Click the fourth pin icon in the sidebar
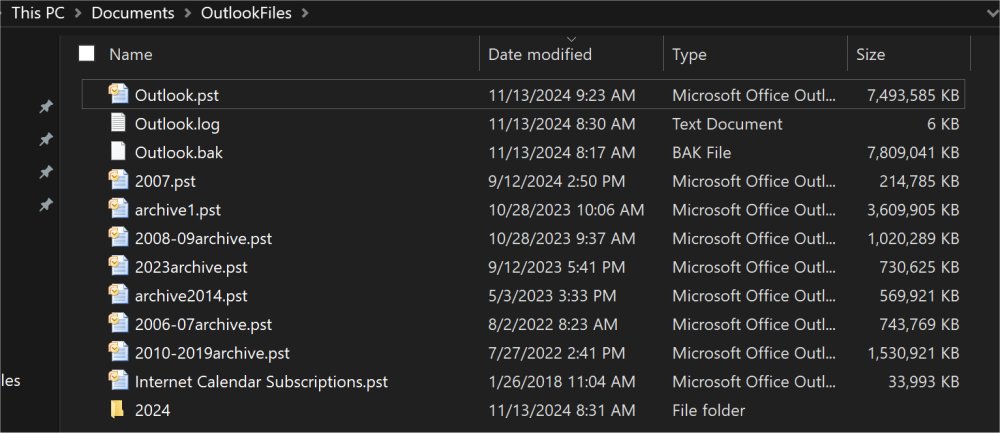 point(46,205)
